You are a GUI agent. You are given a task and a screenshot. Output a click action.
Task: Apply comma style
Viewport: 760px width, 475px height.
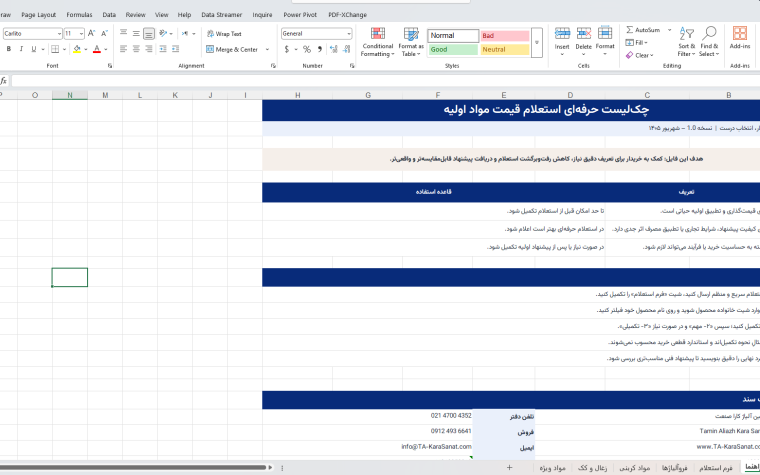[x=319, y=49]
